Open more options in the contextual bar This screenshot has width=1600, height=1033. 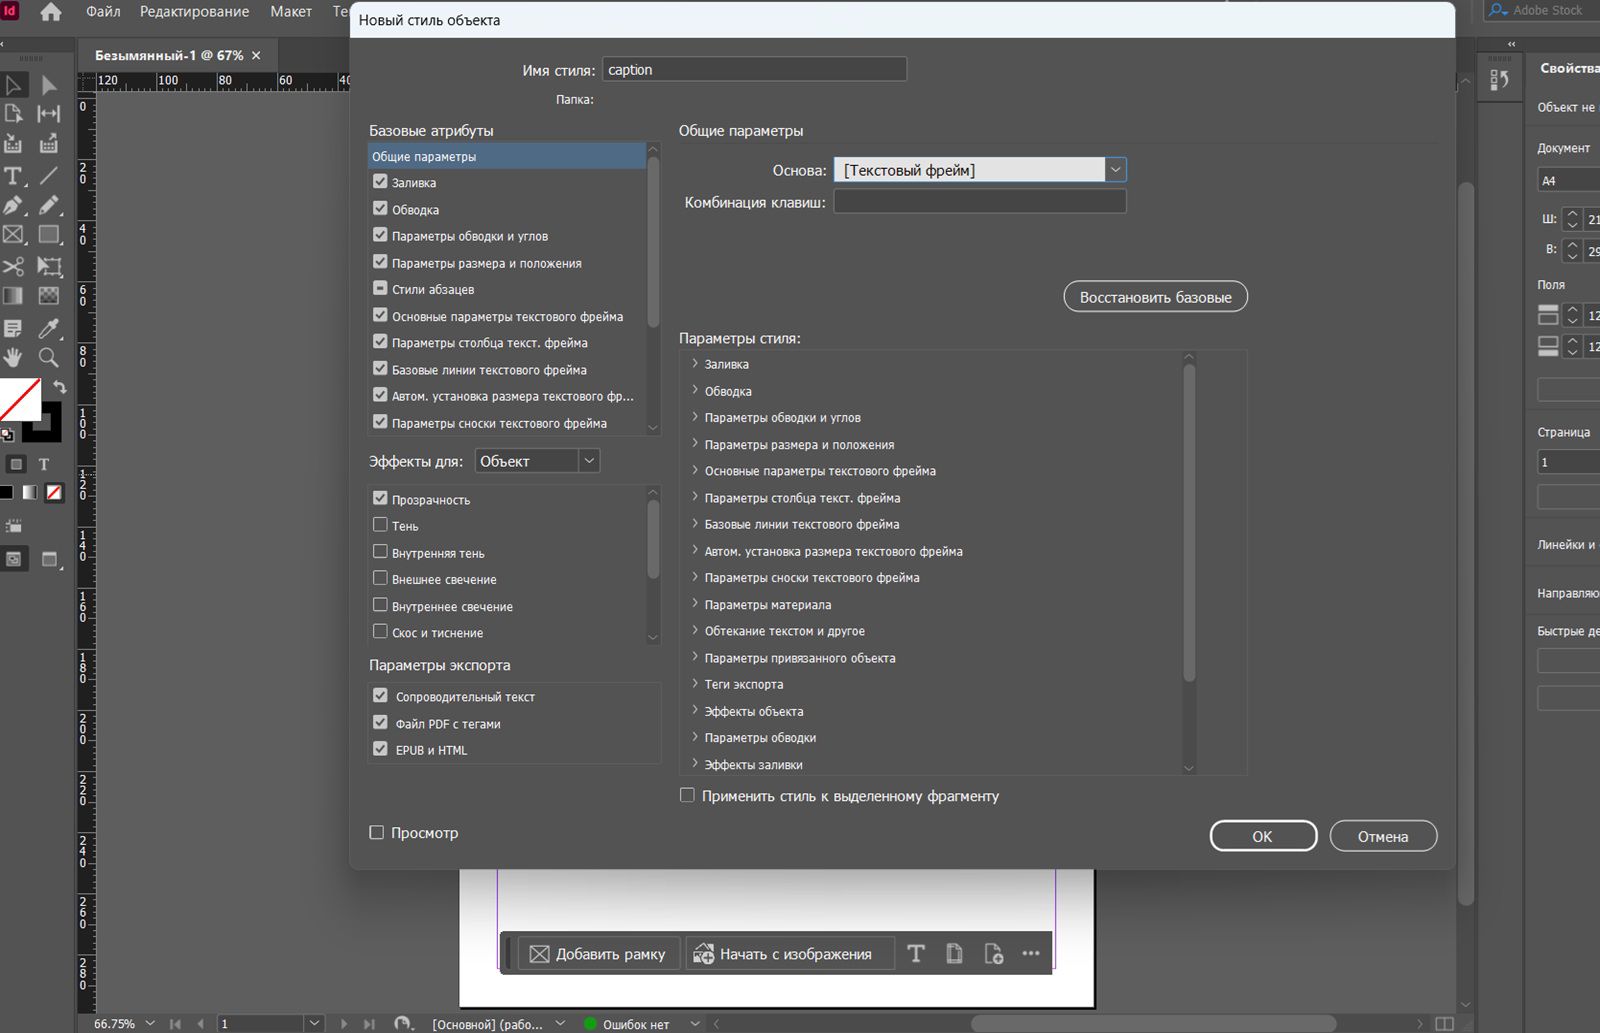point(1031,954)
